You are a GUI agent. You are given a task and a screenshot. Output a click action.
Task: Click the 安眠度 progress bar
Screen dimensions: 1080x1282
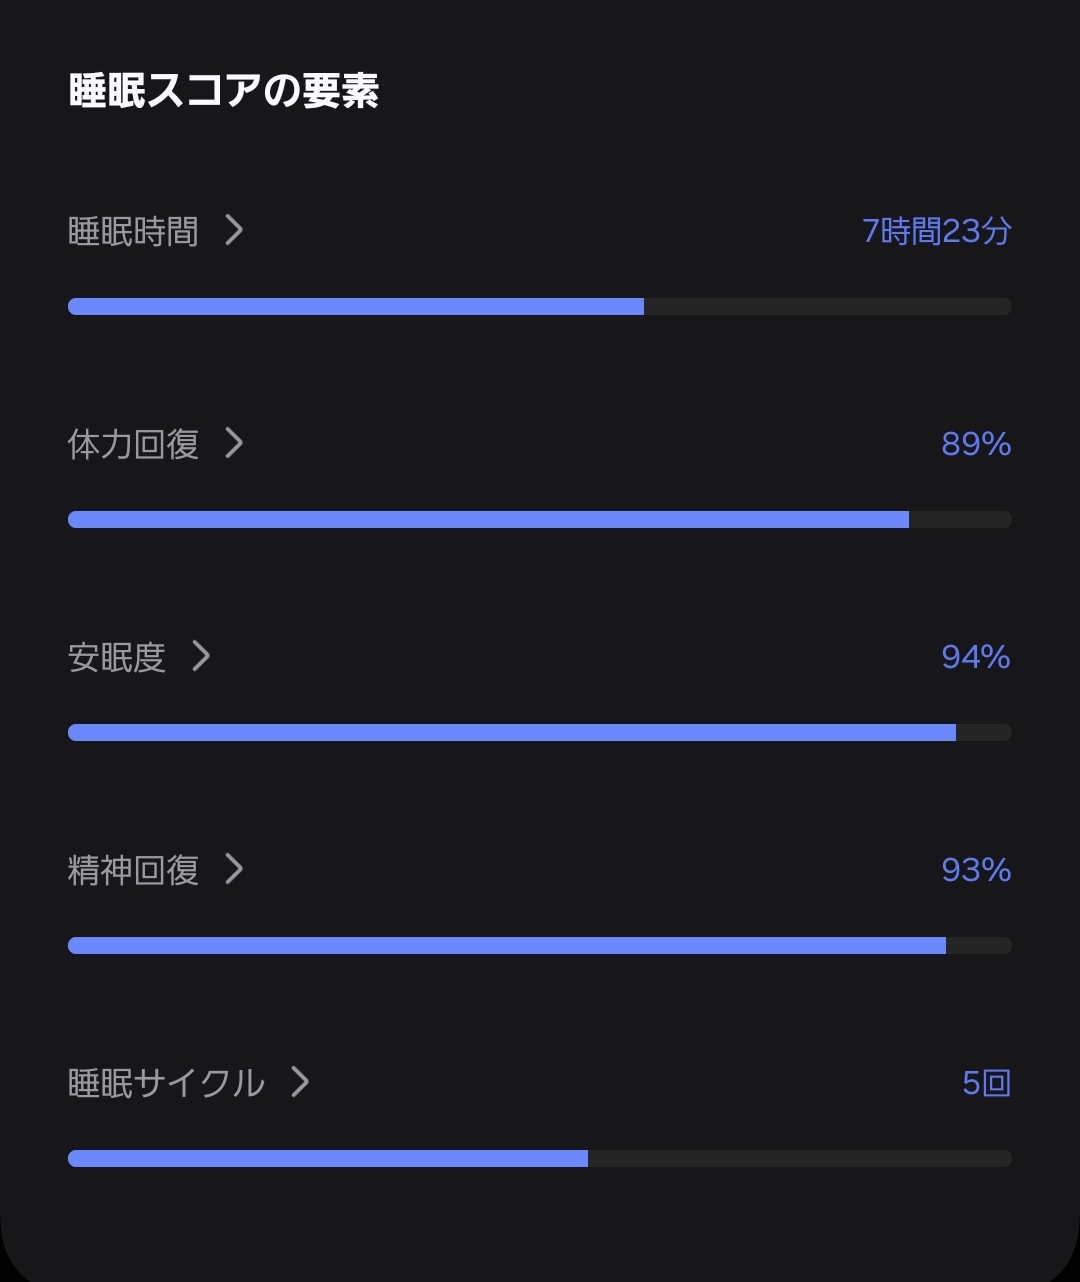coord(540,732)
